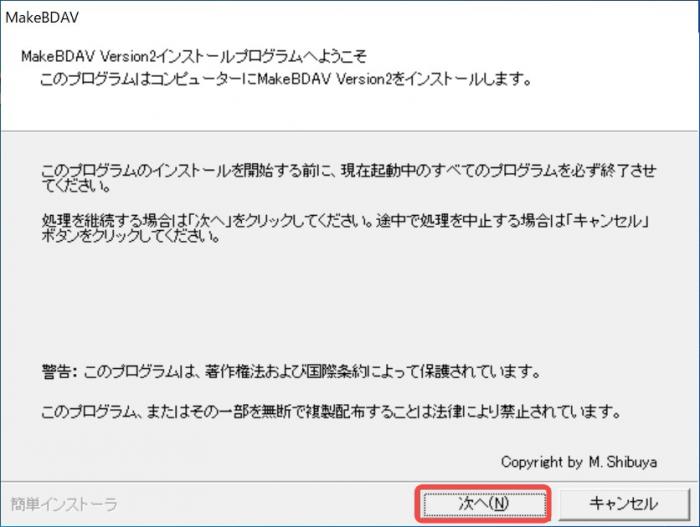This screenshot has height=527, width=700.
Task: Click the 警告 copyright protection warning line
Action: coord(291,371)
